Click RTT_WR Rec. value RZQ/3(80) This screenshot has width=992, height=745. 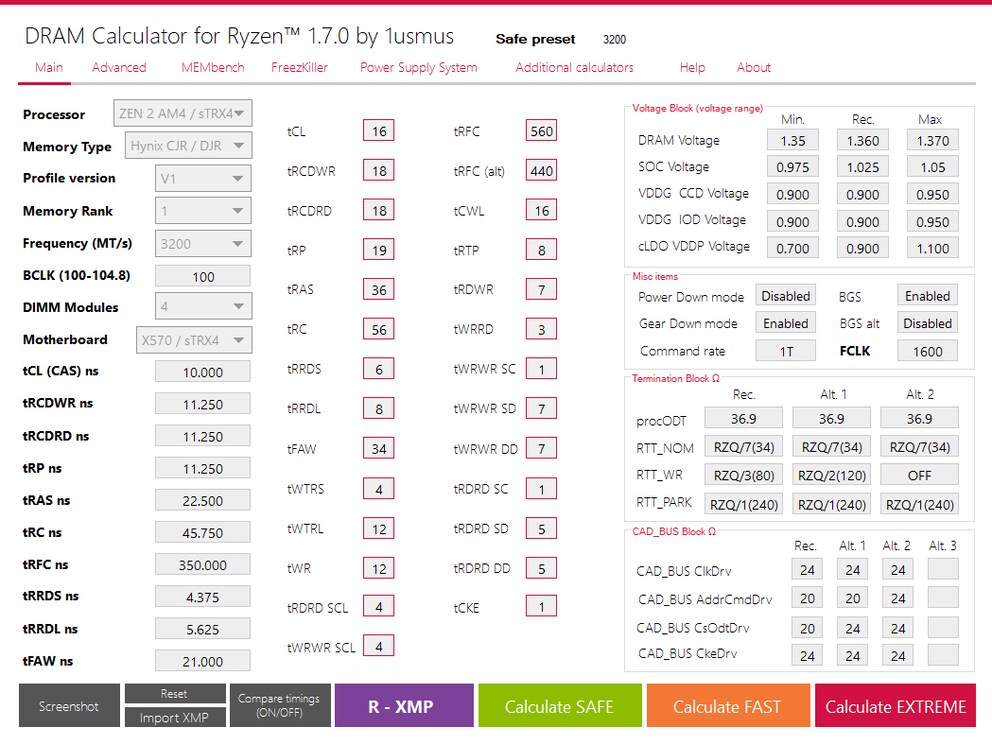tap(743, 475)
